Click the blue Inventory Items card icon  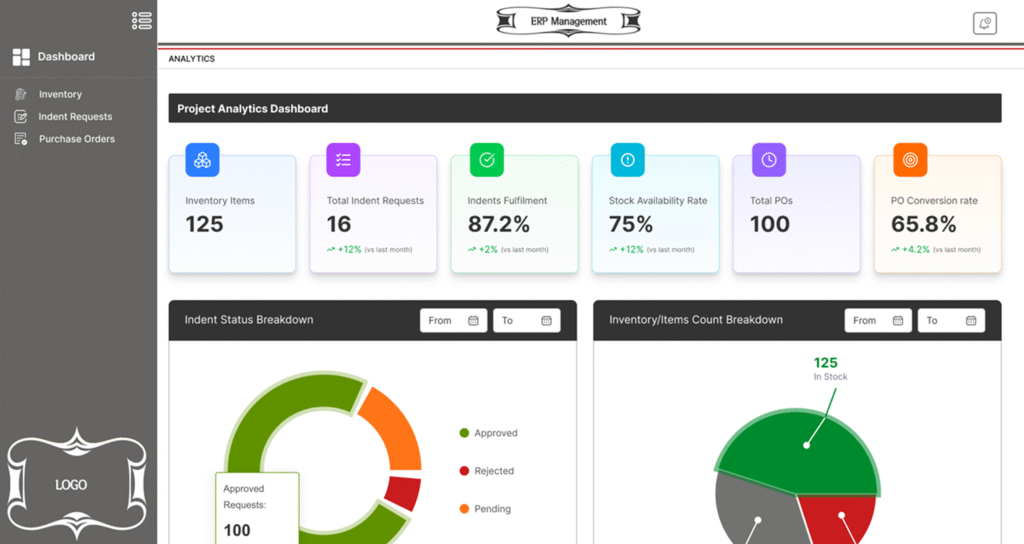202,160
